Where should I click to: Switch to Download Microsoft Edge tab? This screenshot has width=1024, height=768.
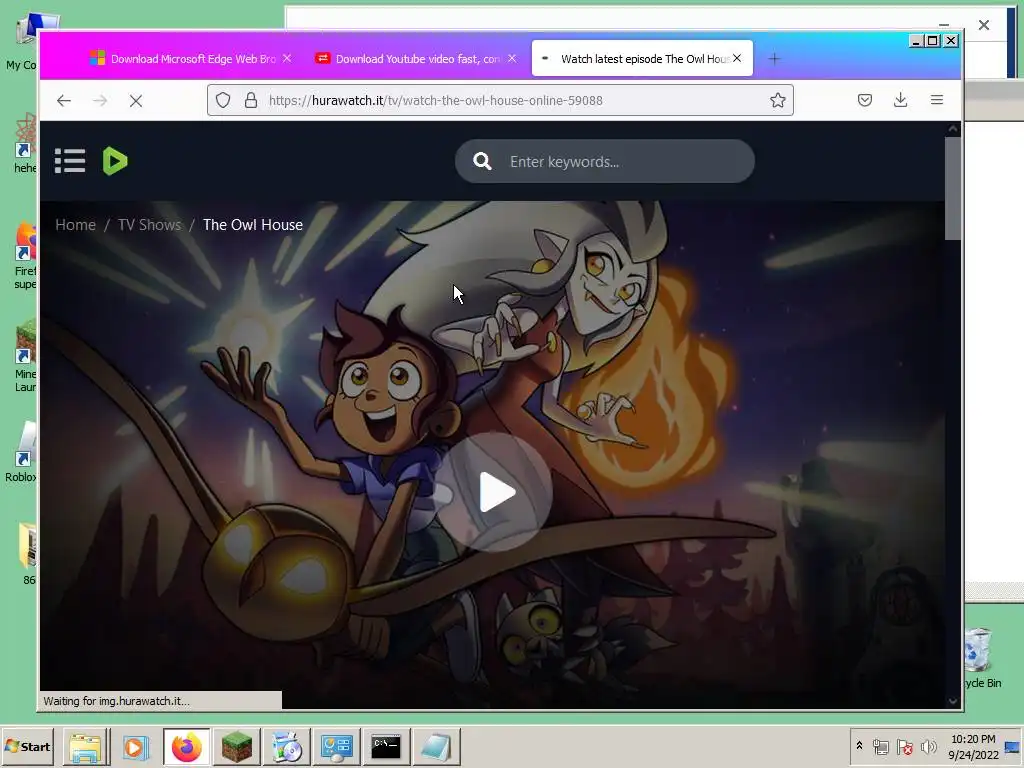[189, 59]
